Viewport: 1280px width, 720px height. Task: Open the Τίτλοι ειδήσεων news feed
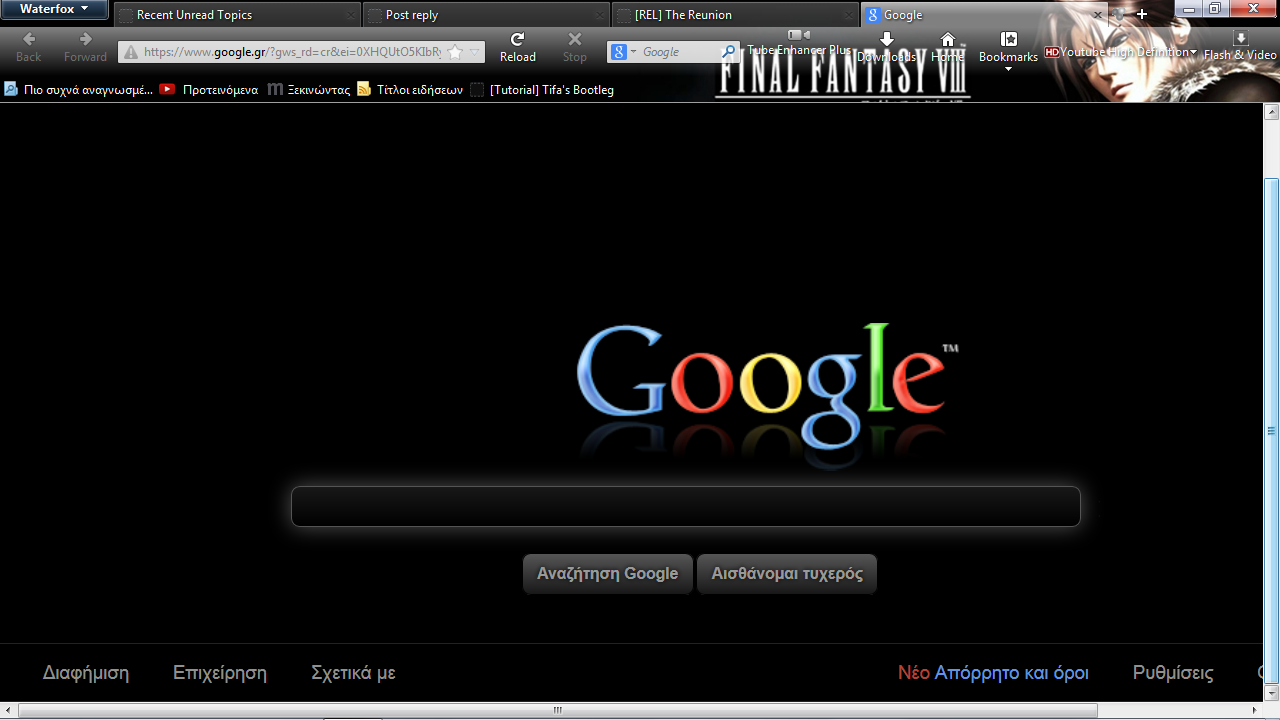pos(410,89)
